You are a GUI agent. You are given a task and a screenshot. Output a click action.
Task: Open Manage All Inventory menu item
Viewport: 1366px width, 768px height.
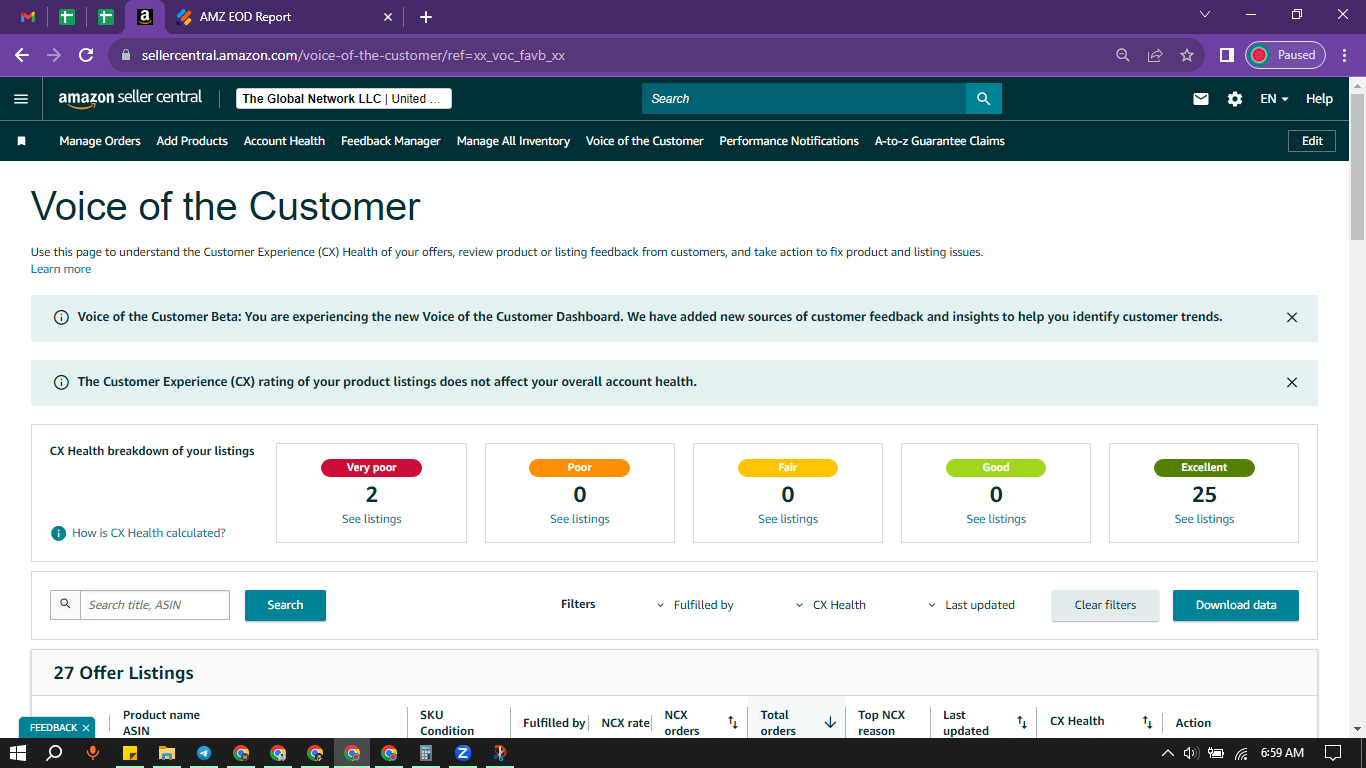[513, 141]
